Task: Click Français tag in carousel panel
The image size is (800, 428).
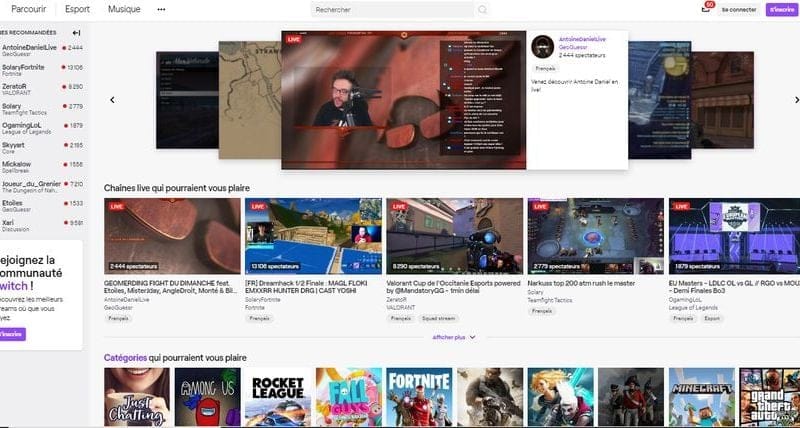Action: pos(545,68)
